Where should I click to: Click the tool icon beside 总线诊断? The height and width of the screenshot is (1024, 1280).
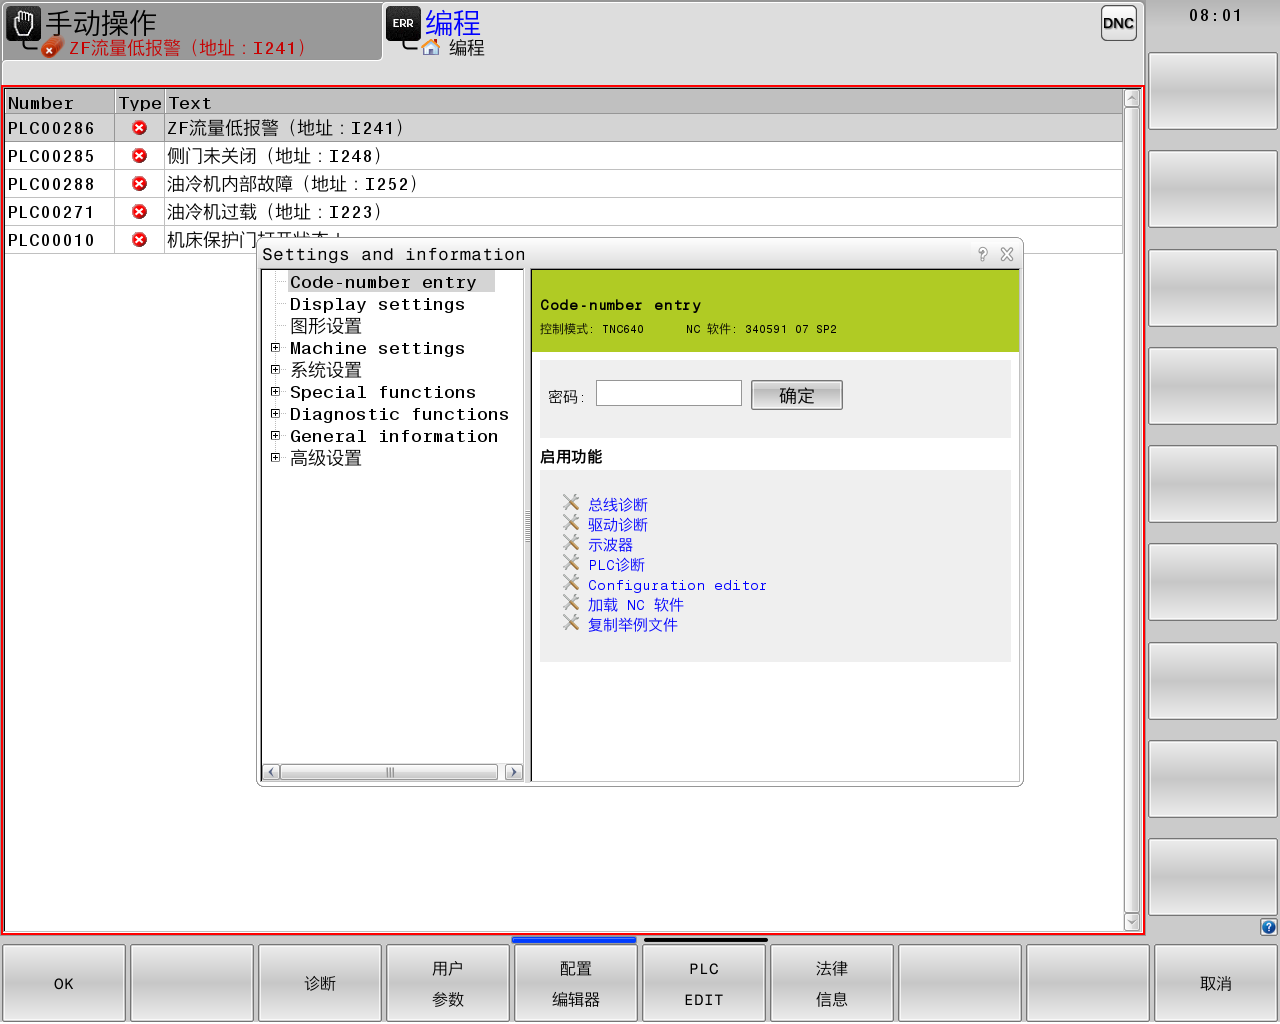tap(571, 503)
